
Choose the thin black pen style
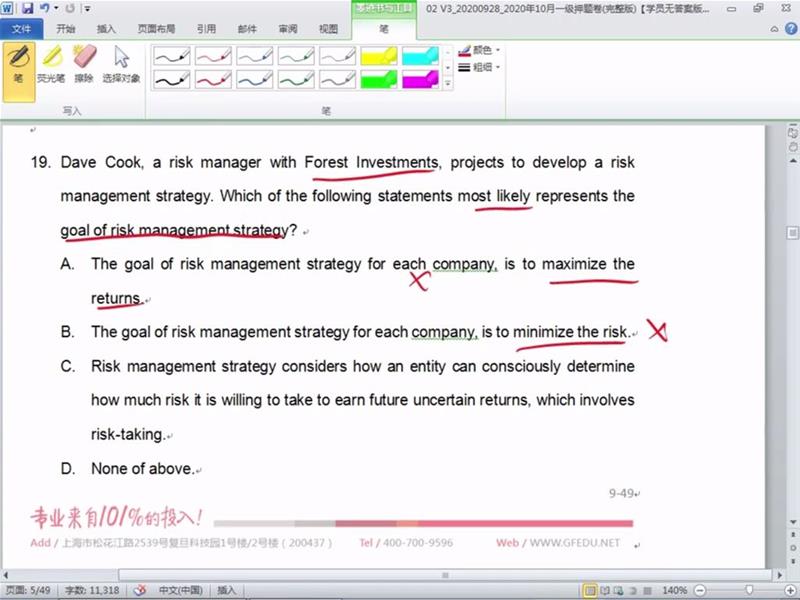(x=172, y=56)
